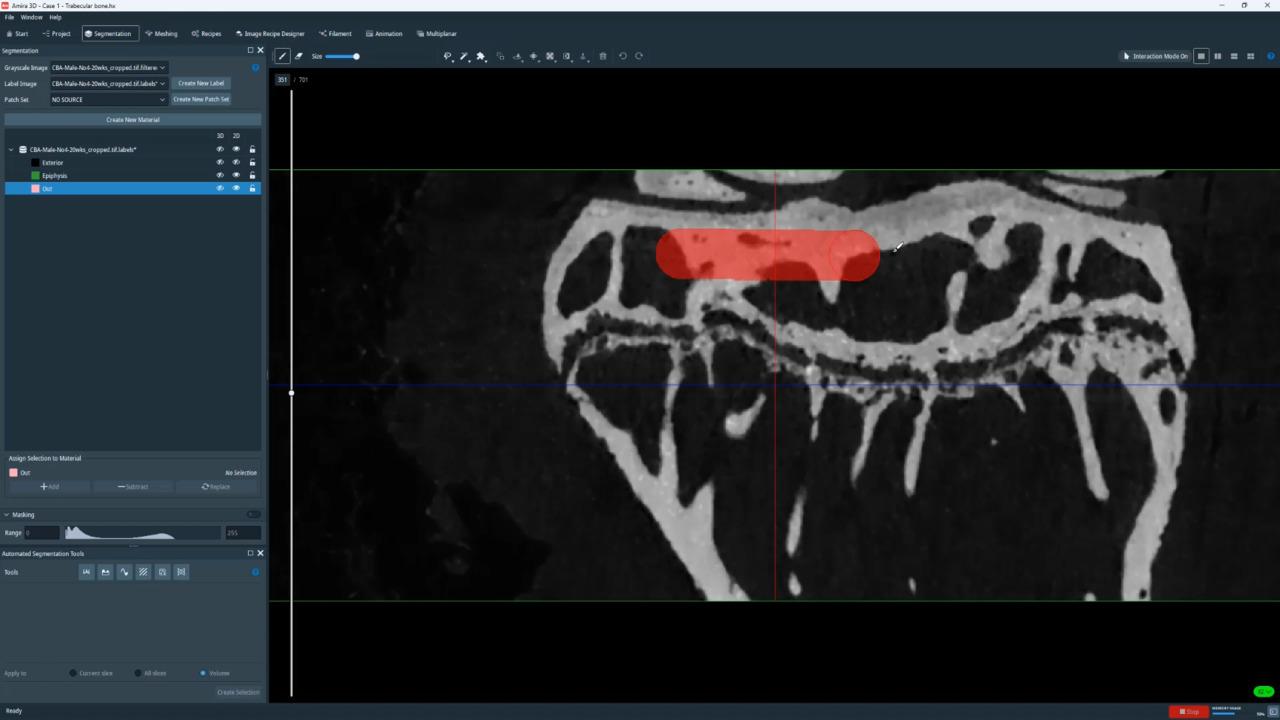Click the Redo arrow icon
Viewport: 1280px width, 720px height.
(x=639, y=56)
